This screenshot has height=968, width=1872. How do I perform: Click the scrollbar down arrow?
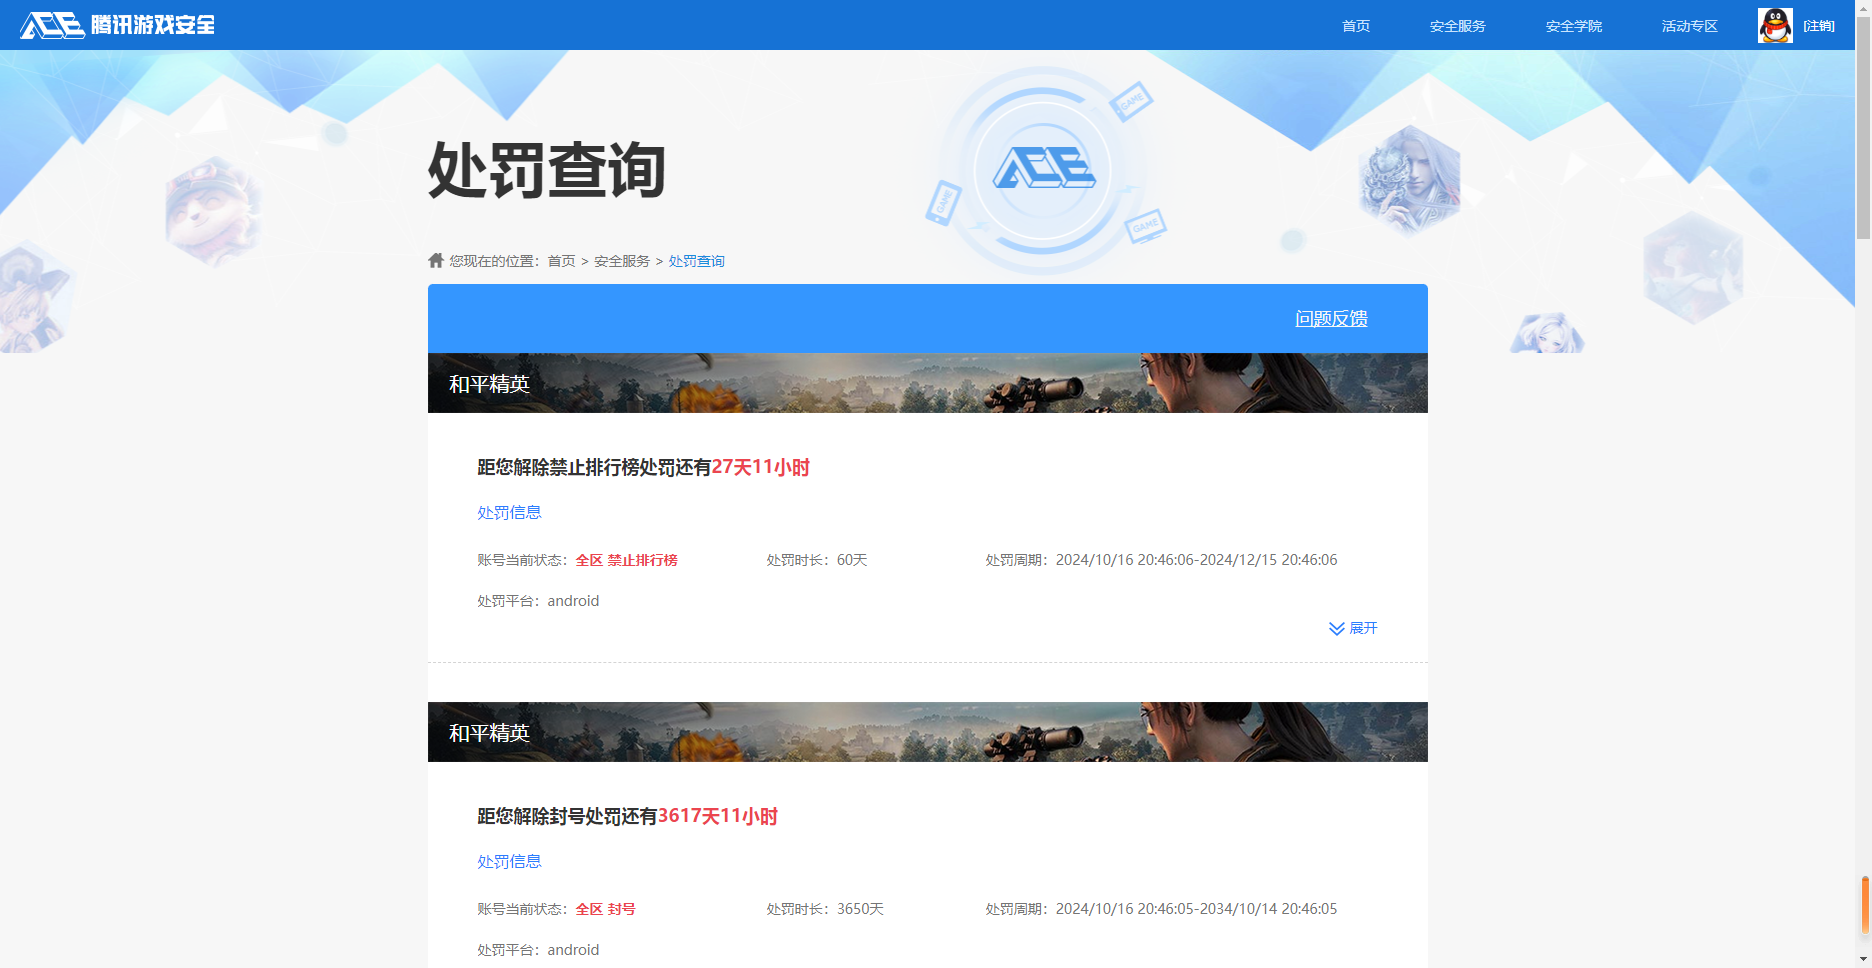click(x=1863, y=960)
